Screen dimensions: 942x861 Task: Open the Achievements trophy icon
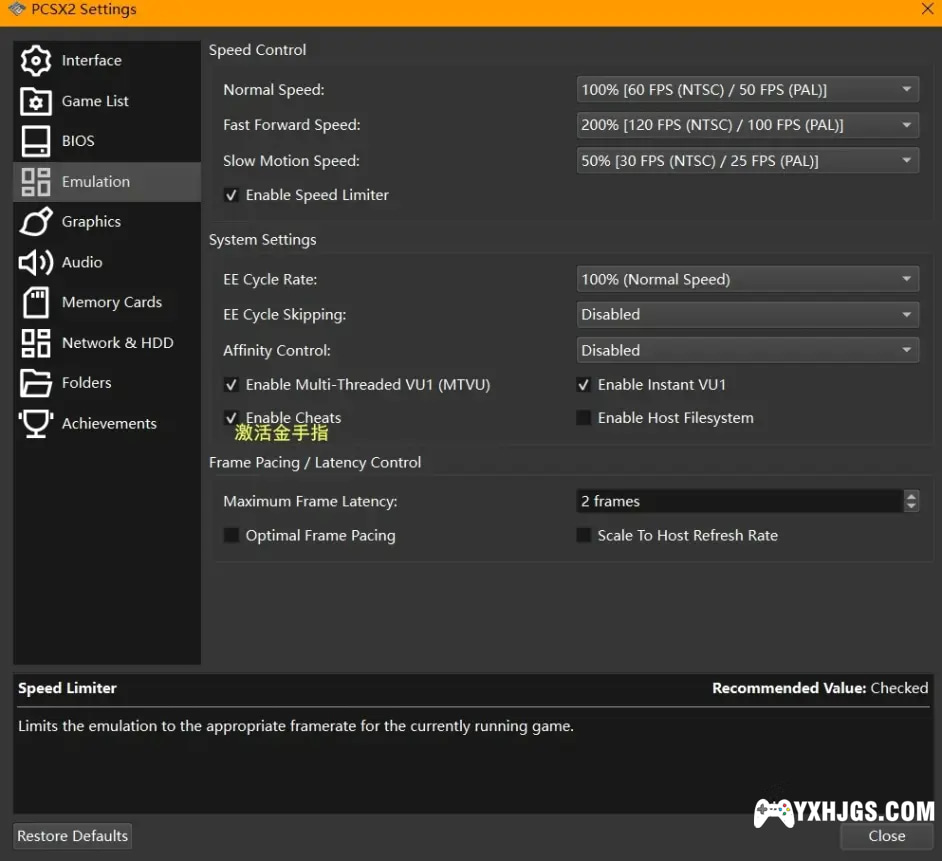click(x=36, y=423)
